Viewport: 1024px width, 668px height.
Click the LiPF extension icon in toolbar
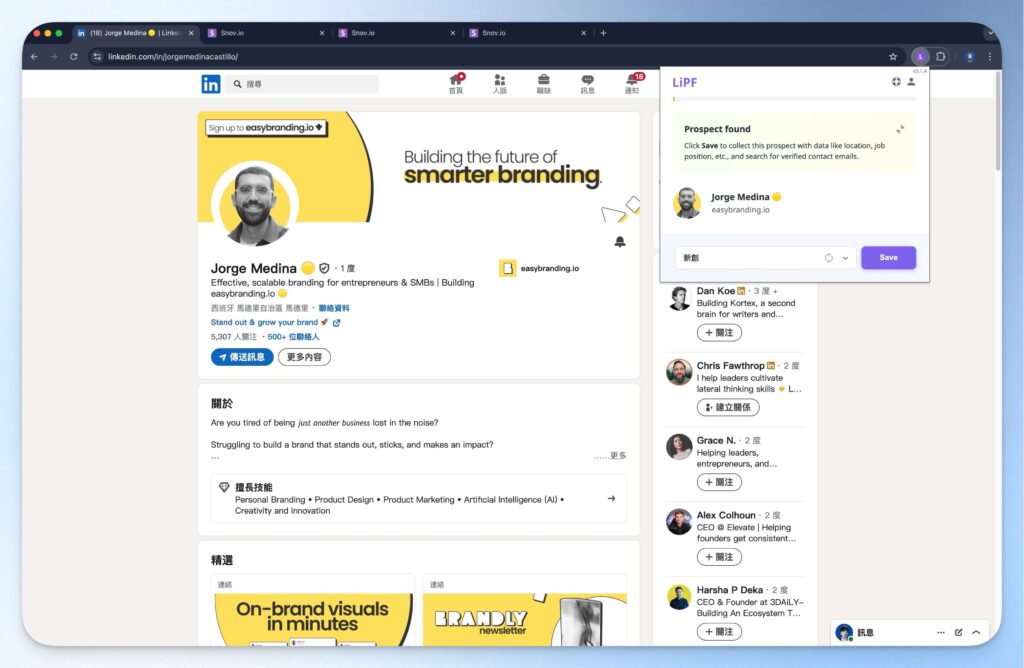pyautogui.click(x=920, y=57)
